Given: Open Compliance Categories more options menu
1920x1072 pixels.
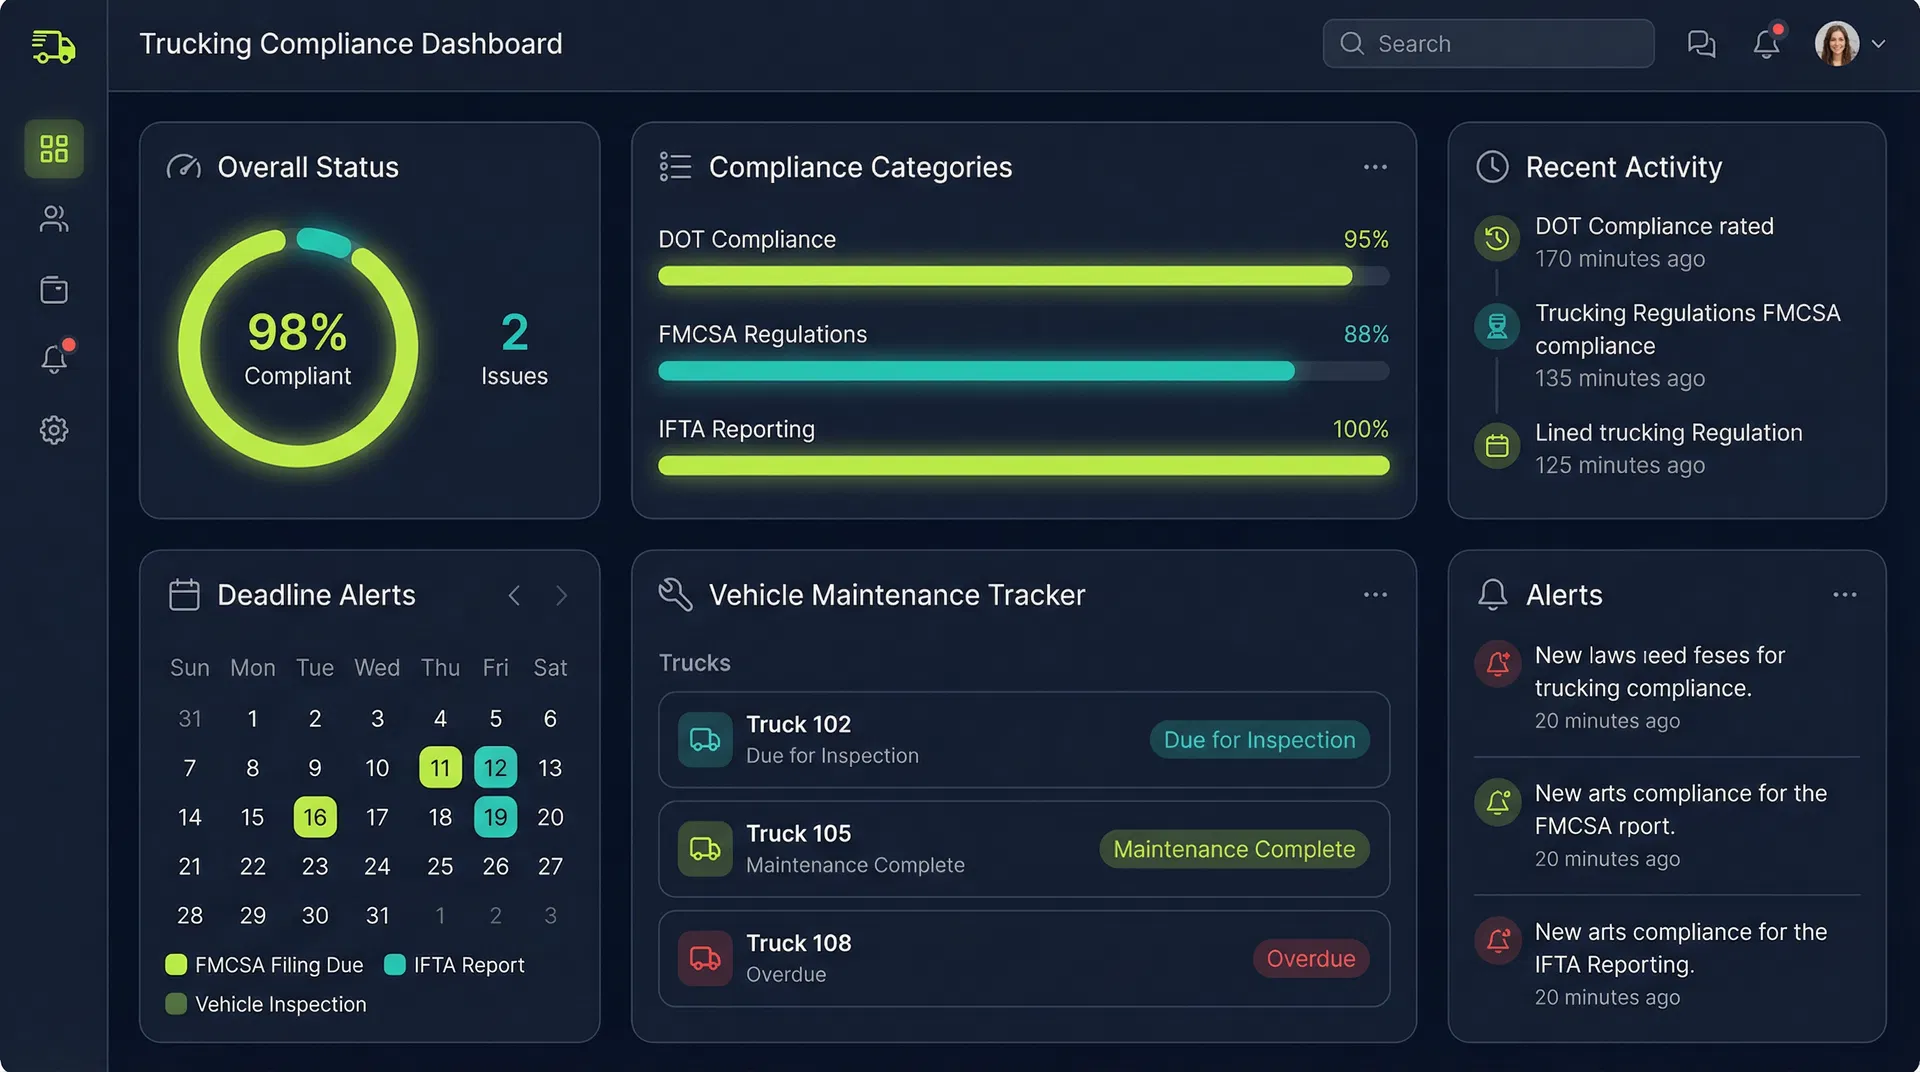Looking at the screenshot, I should click(x=1375, y=167).
